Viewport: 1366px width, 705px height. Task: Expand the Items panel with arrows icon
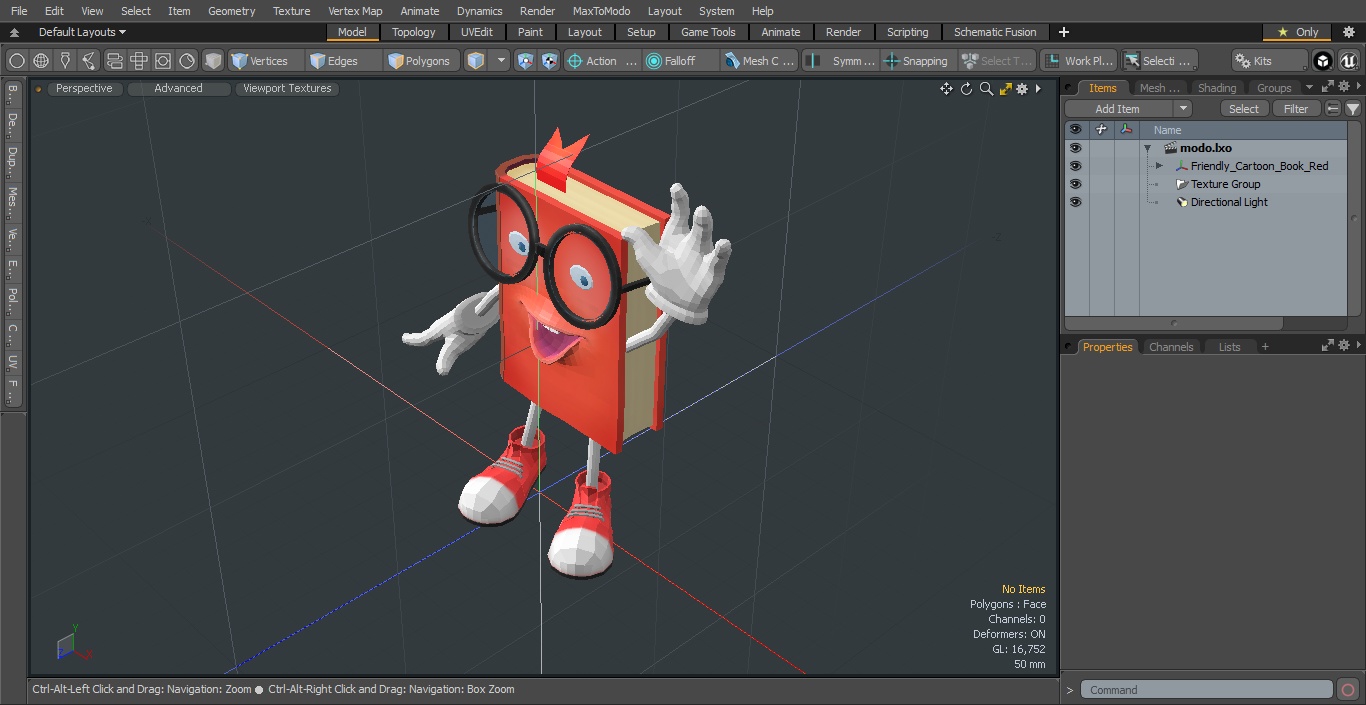point(1328,87)
